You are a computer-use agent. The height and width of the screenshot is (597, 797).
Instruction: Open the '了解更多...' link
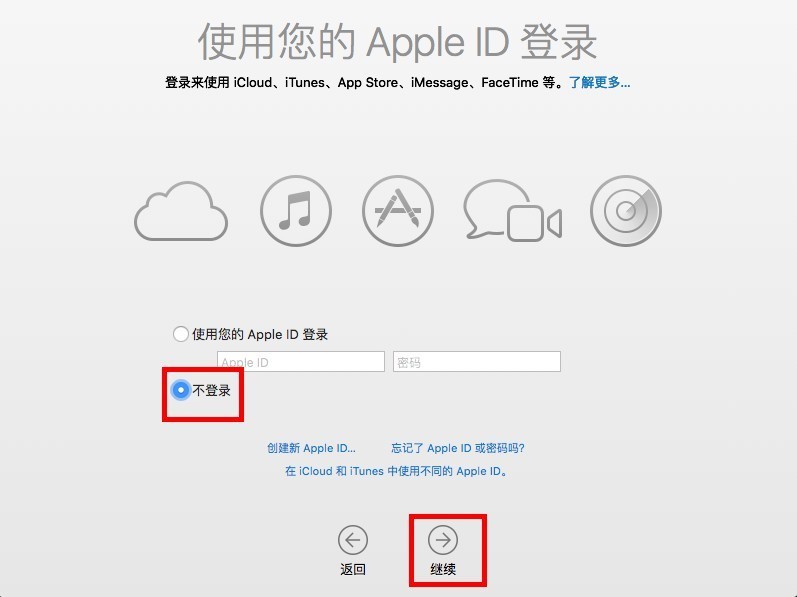tap(599, 82)
